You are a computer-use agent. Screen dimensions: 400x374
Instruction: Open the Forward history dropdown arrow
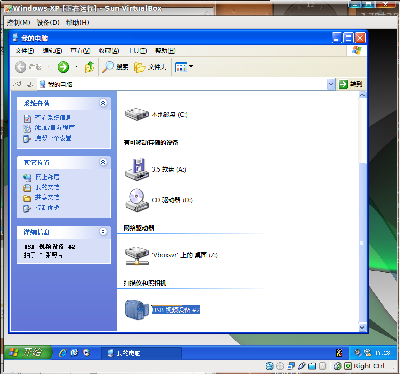[x=76, y=67]
